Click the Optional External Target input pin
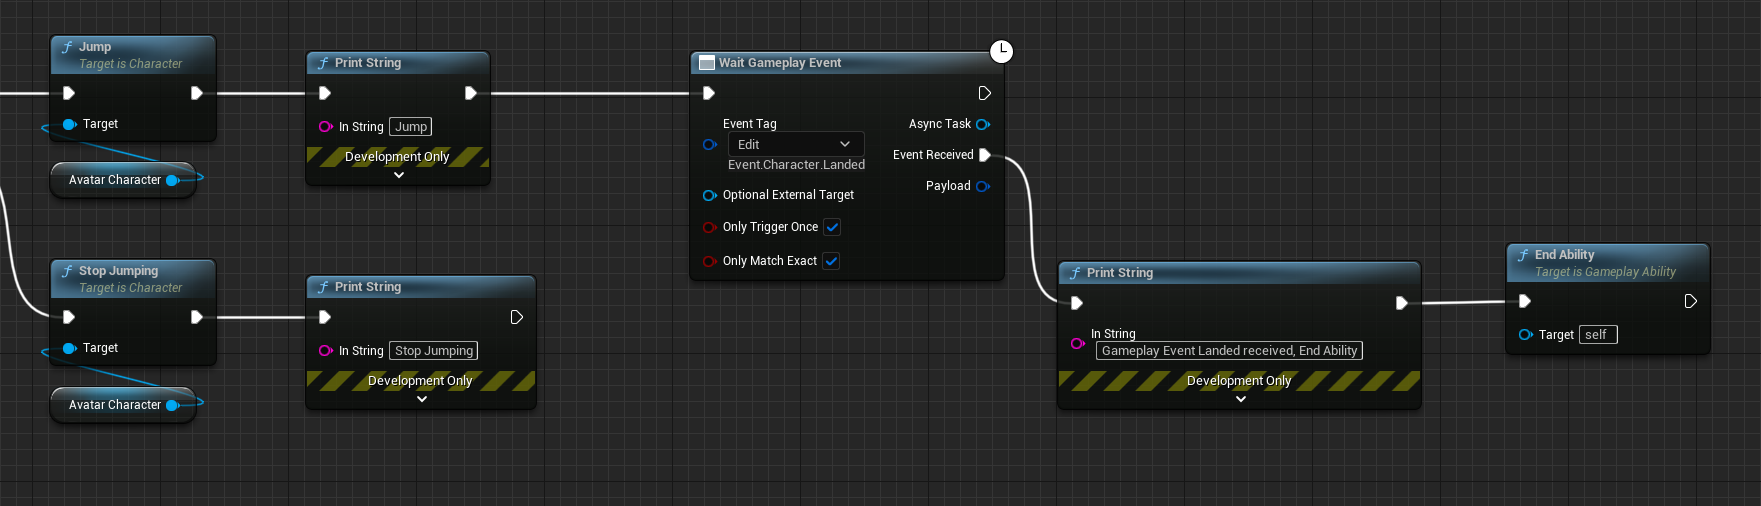1761x506 pixels. tap(709, 195)
